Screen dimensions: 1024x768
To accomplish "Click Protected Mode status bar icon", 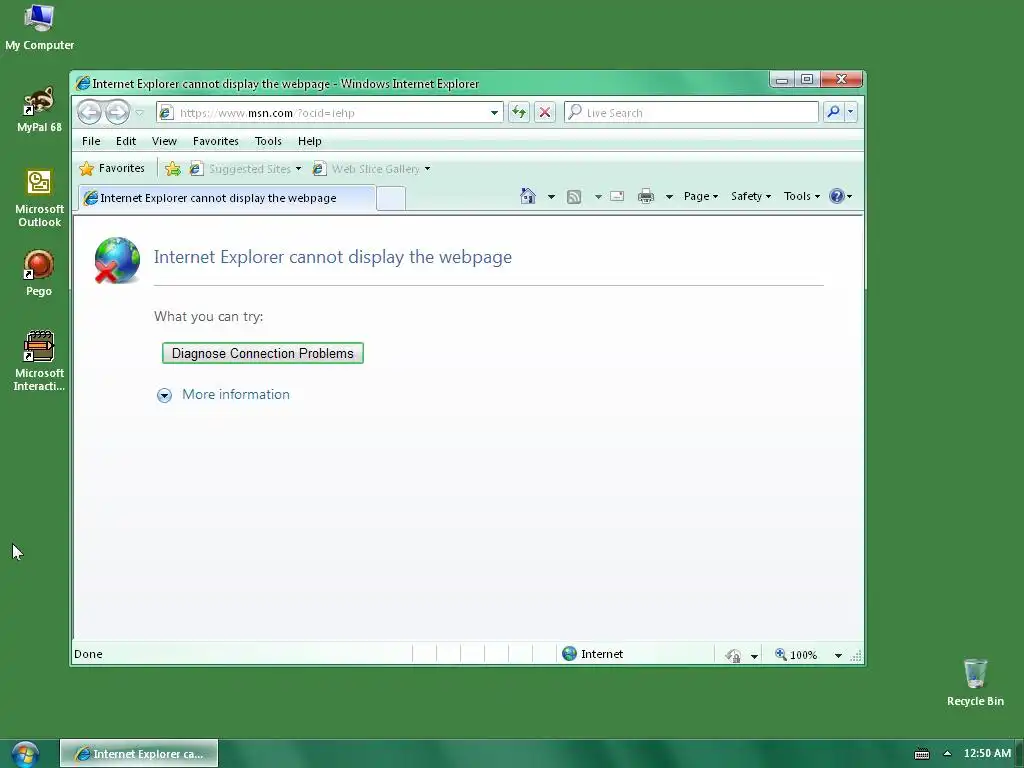I will pyautogui.click(x=733, y=654).
